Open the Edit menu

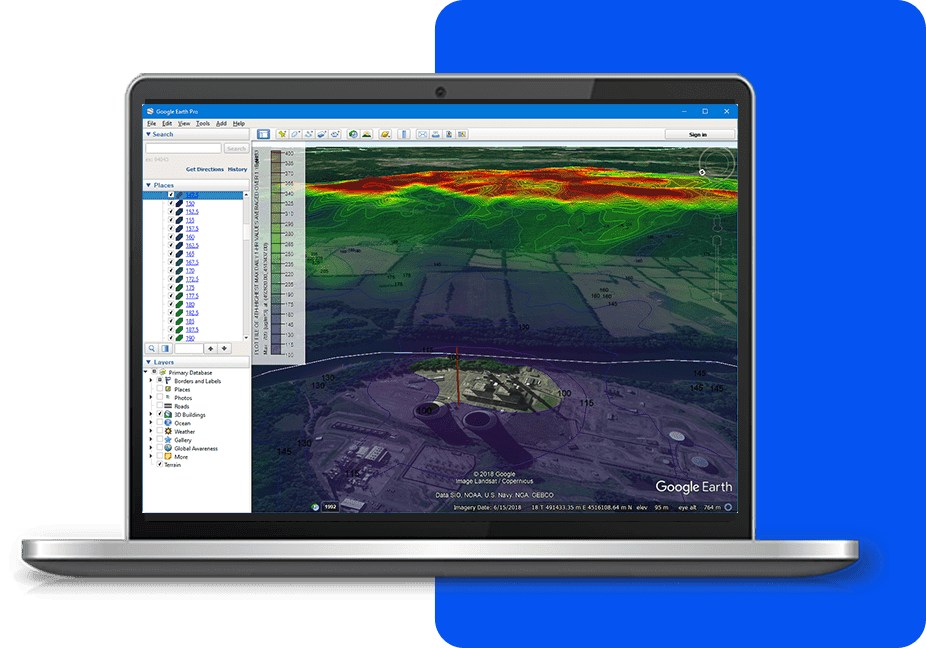(167, 123)
